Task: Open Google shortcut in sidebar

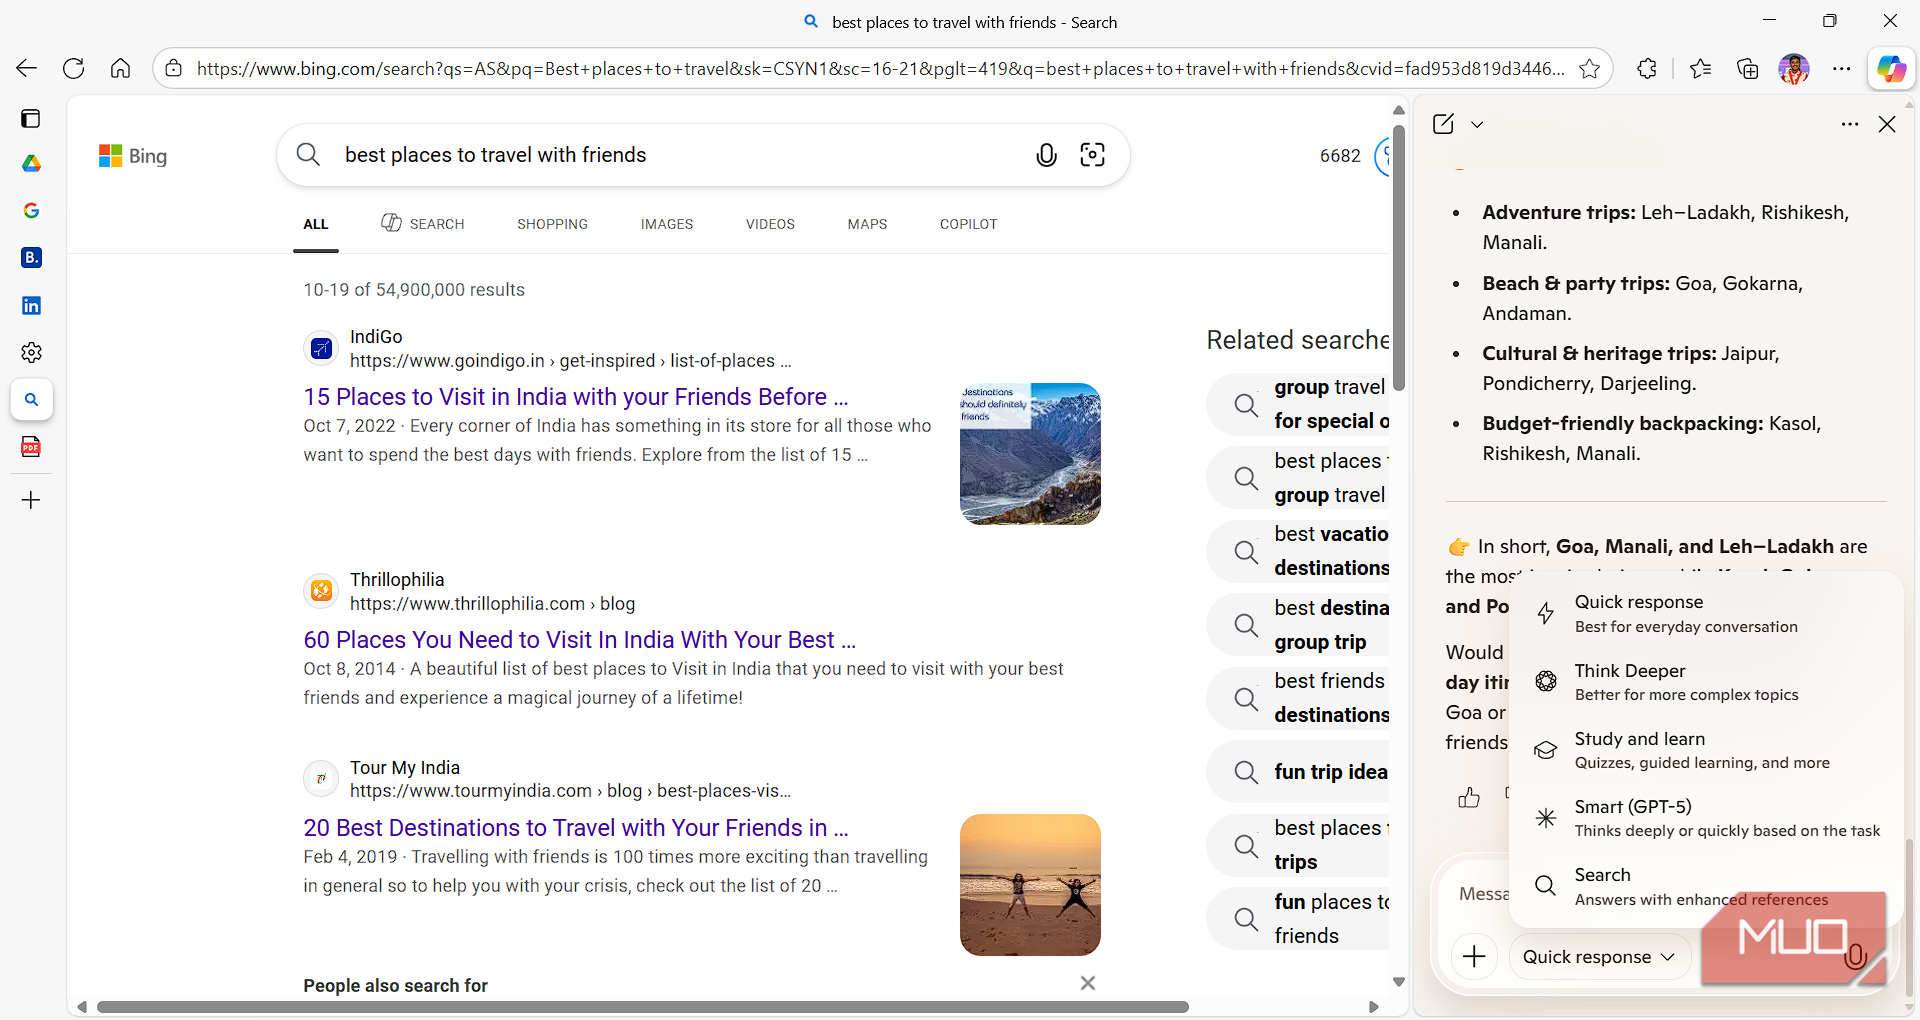Action: (31, 210)
